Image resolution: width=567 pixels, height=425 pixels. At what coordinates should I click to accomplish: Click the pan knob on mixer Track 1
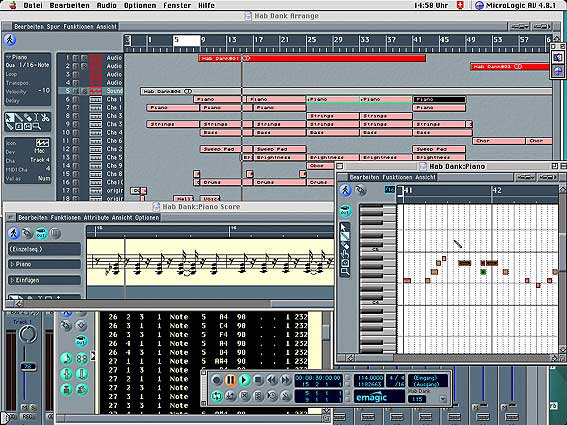click(x=27, y=334)
